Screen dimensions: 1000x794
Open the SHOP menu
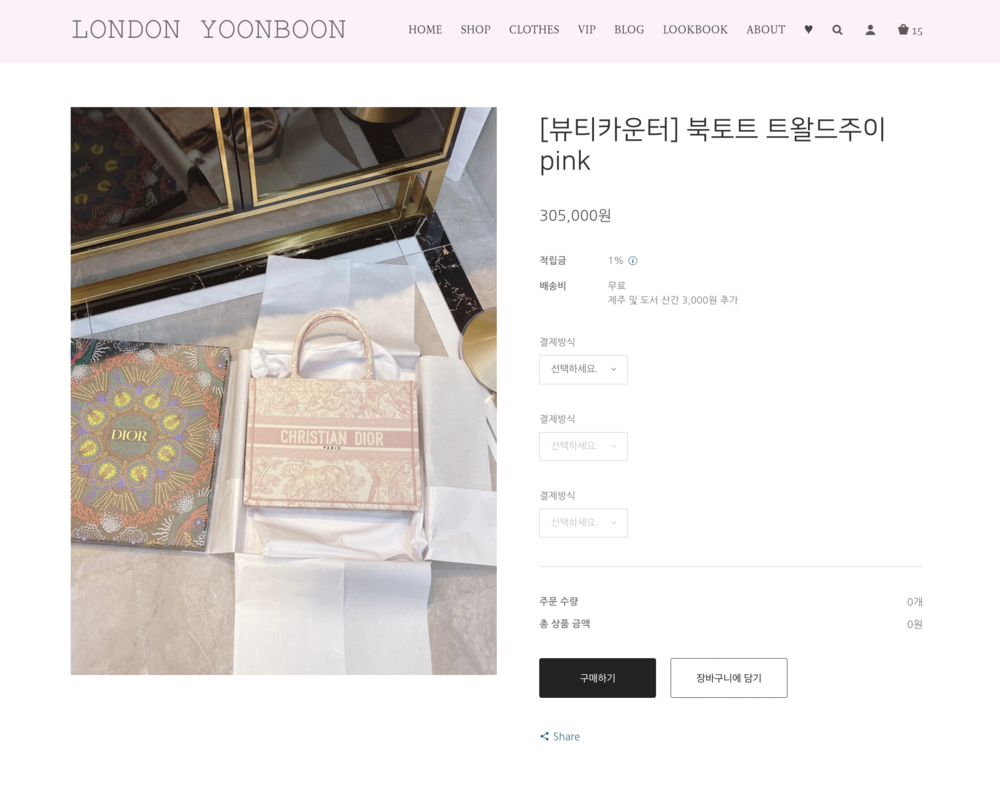point(475,29)
